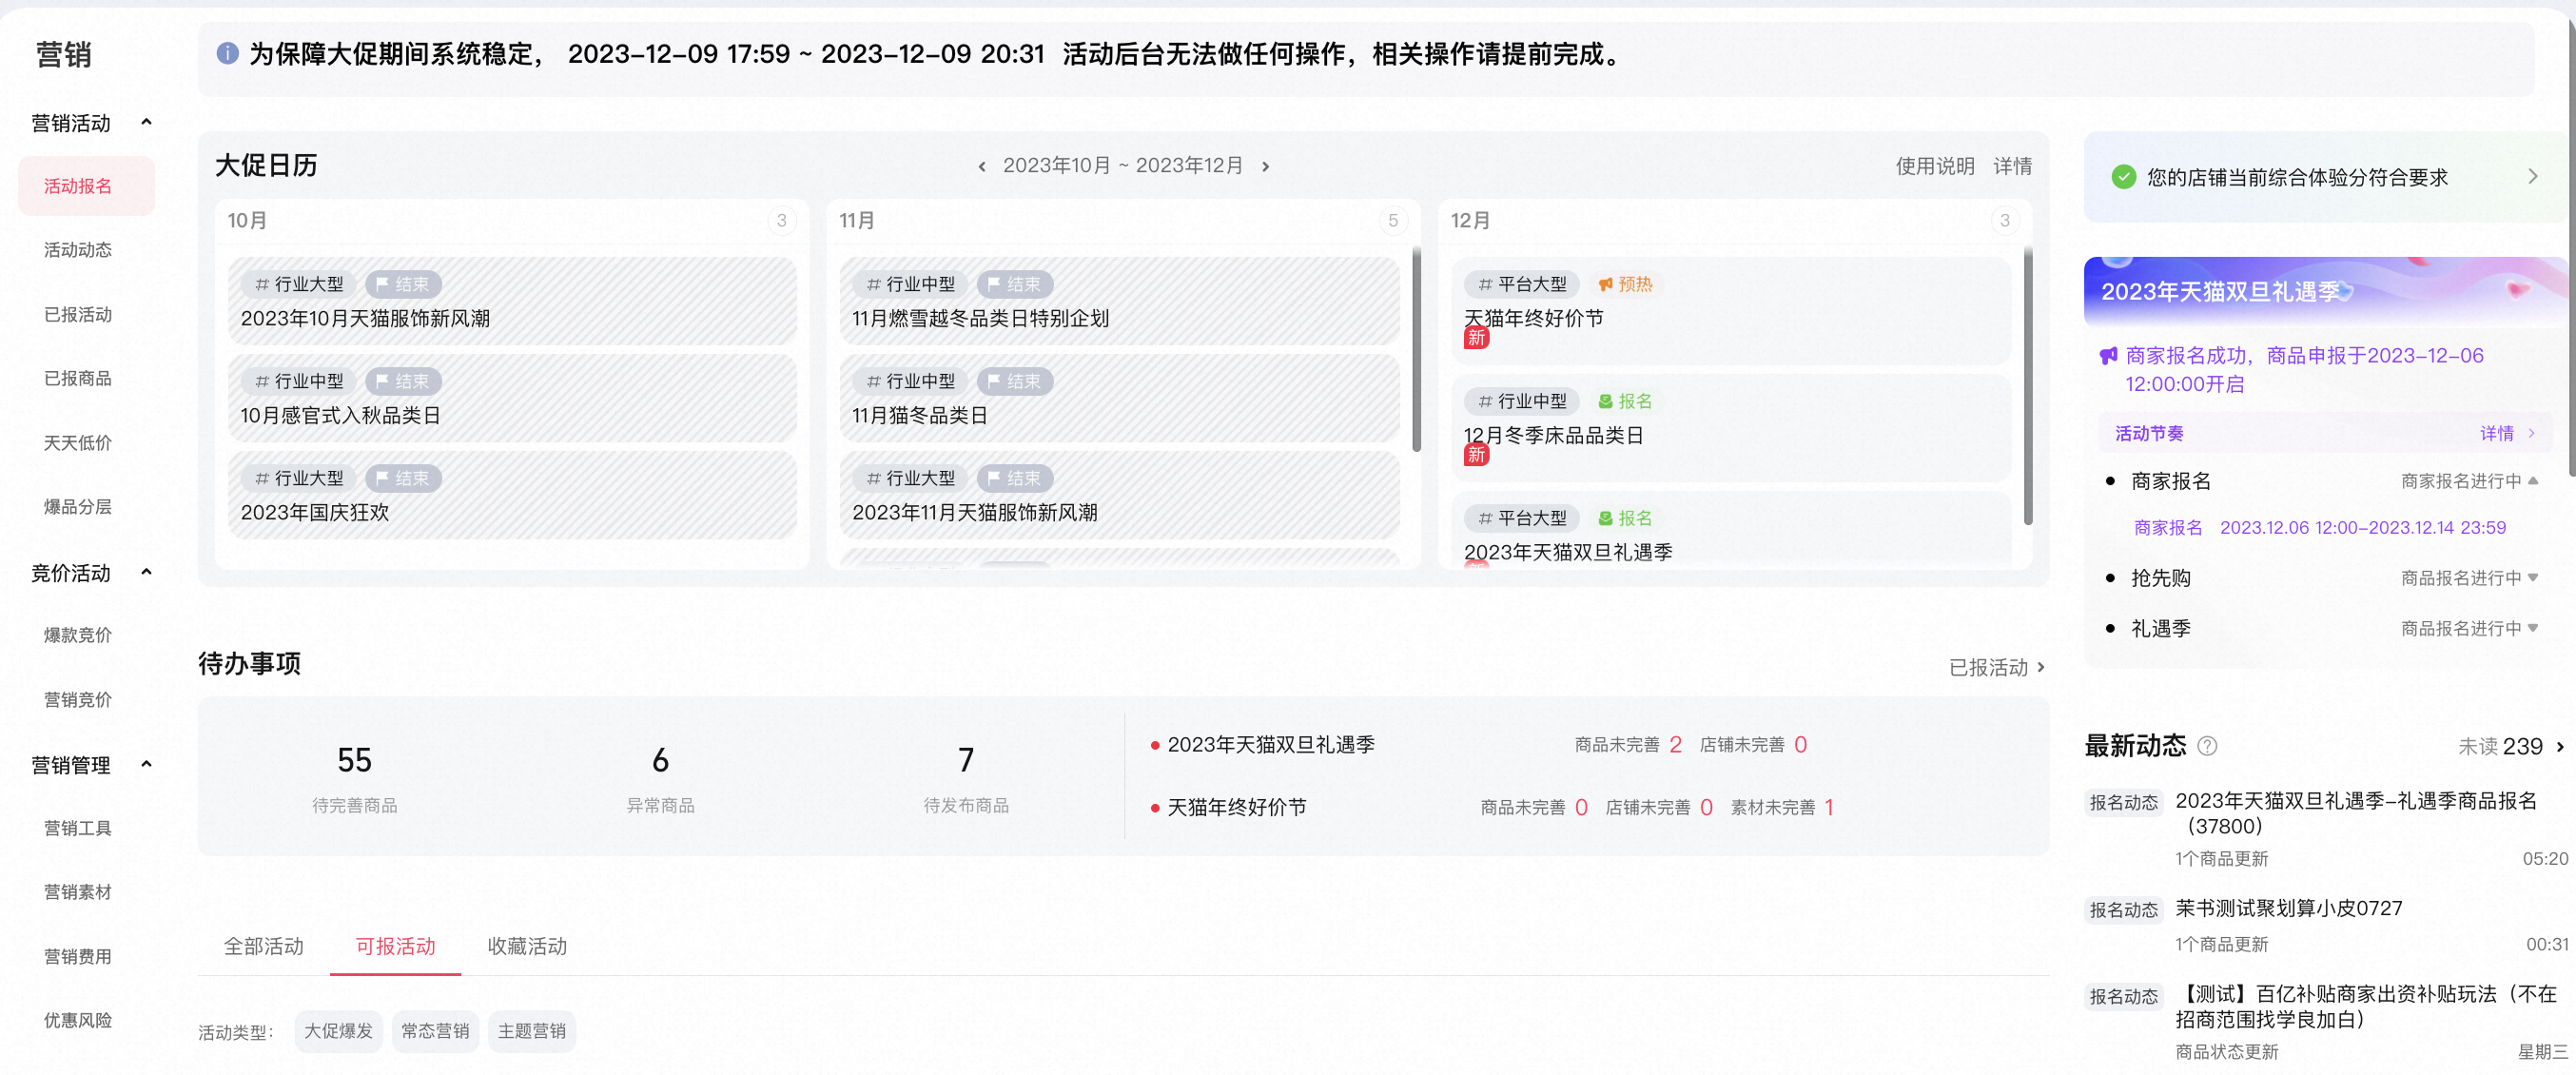This screenshot has height=1075, width=2576.
Task: Click the 预热 megaphone status icon
Action: 1605,285
